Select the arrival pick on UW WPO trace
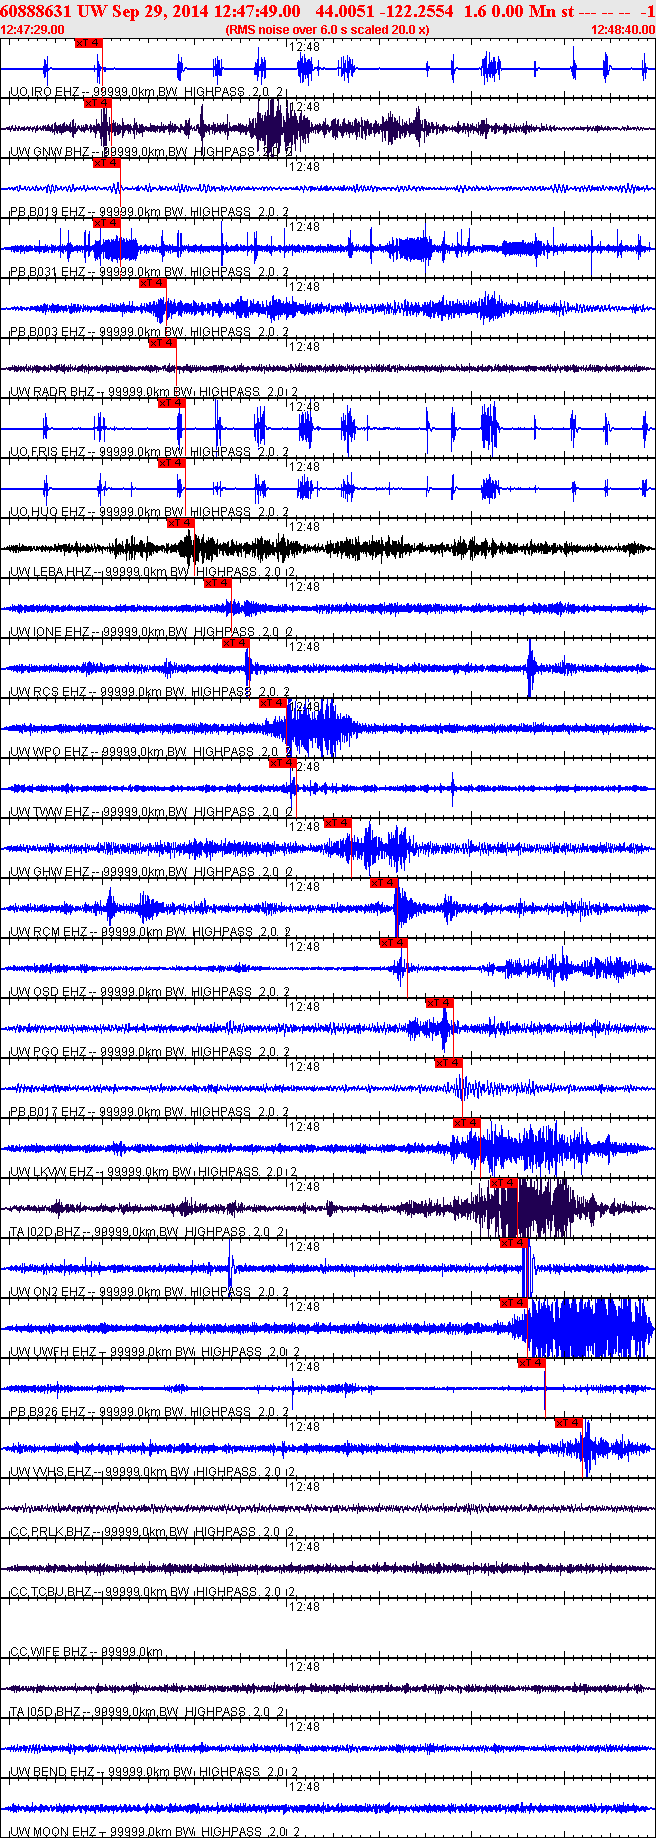 274,703
